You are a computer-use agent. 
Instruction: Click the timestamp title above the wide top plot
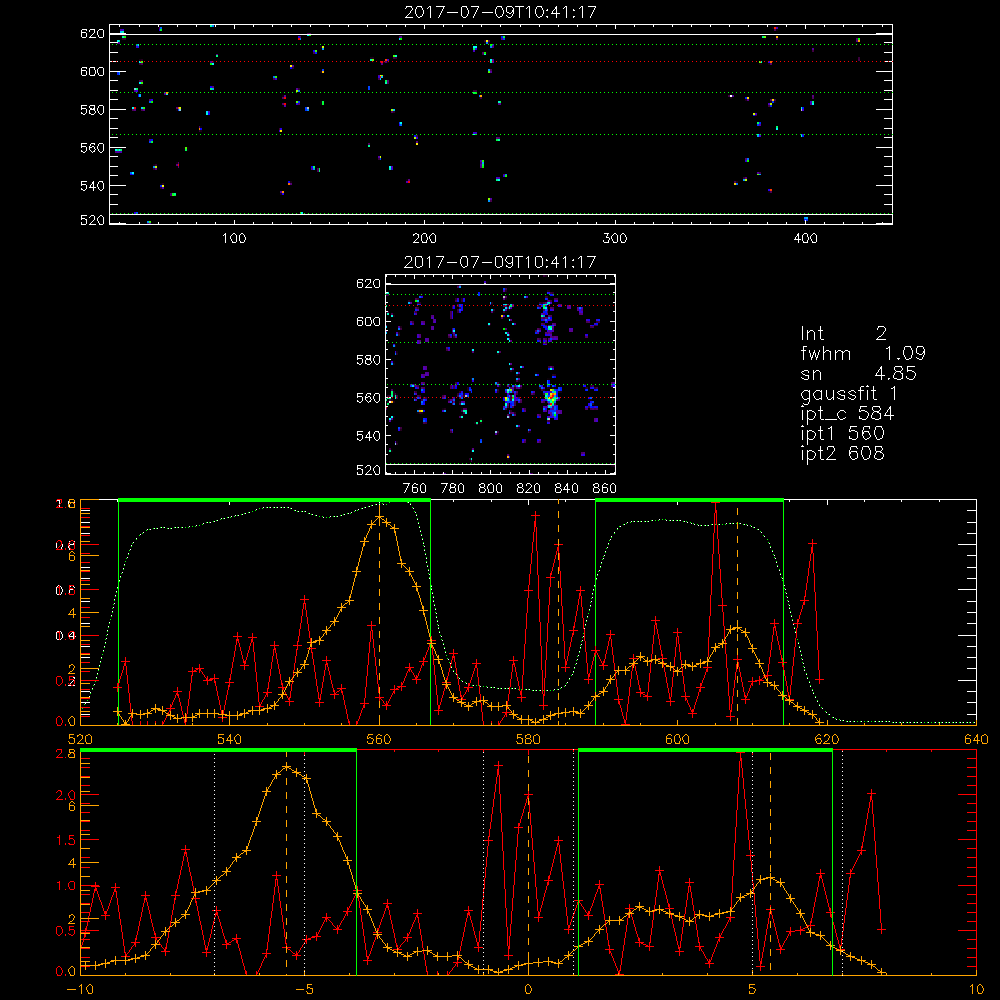501,12
